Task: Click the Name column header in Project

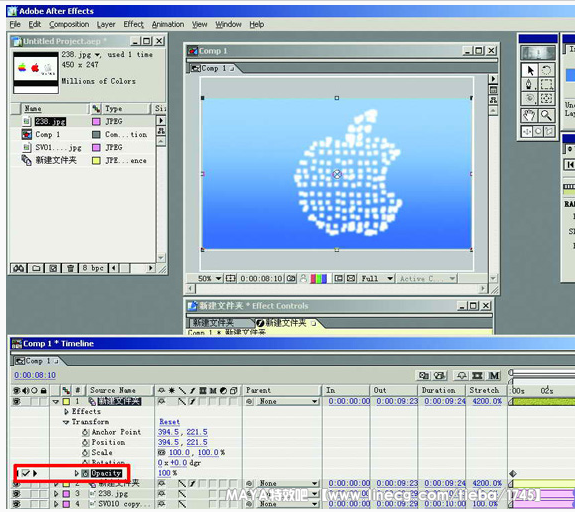Action: coord(54,109)
